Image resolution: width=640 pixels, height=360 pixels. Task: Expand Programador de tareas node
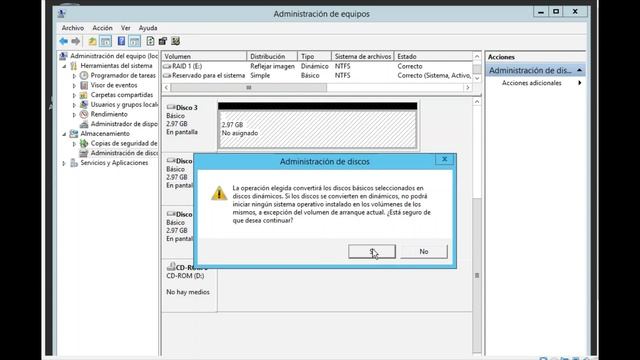click(74, 76)
